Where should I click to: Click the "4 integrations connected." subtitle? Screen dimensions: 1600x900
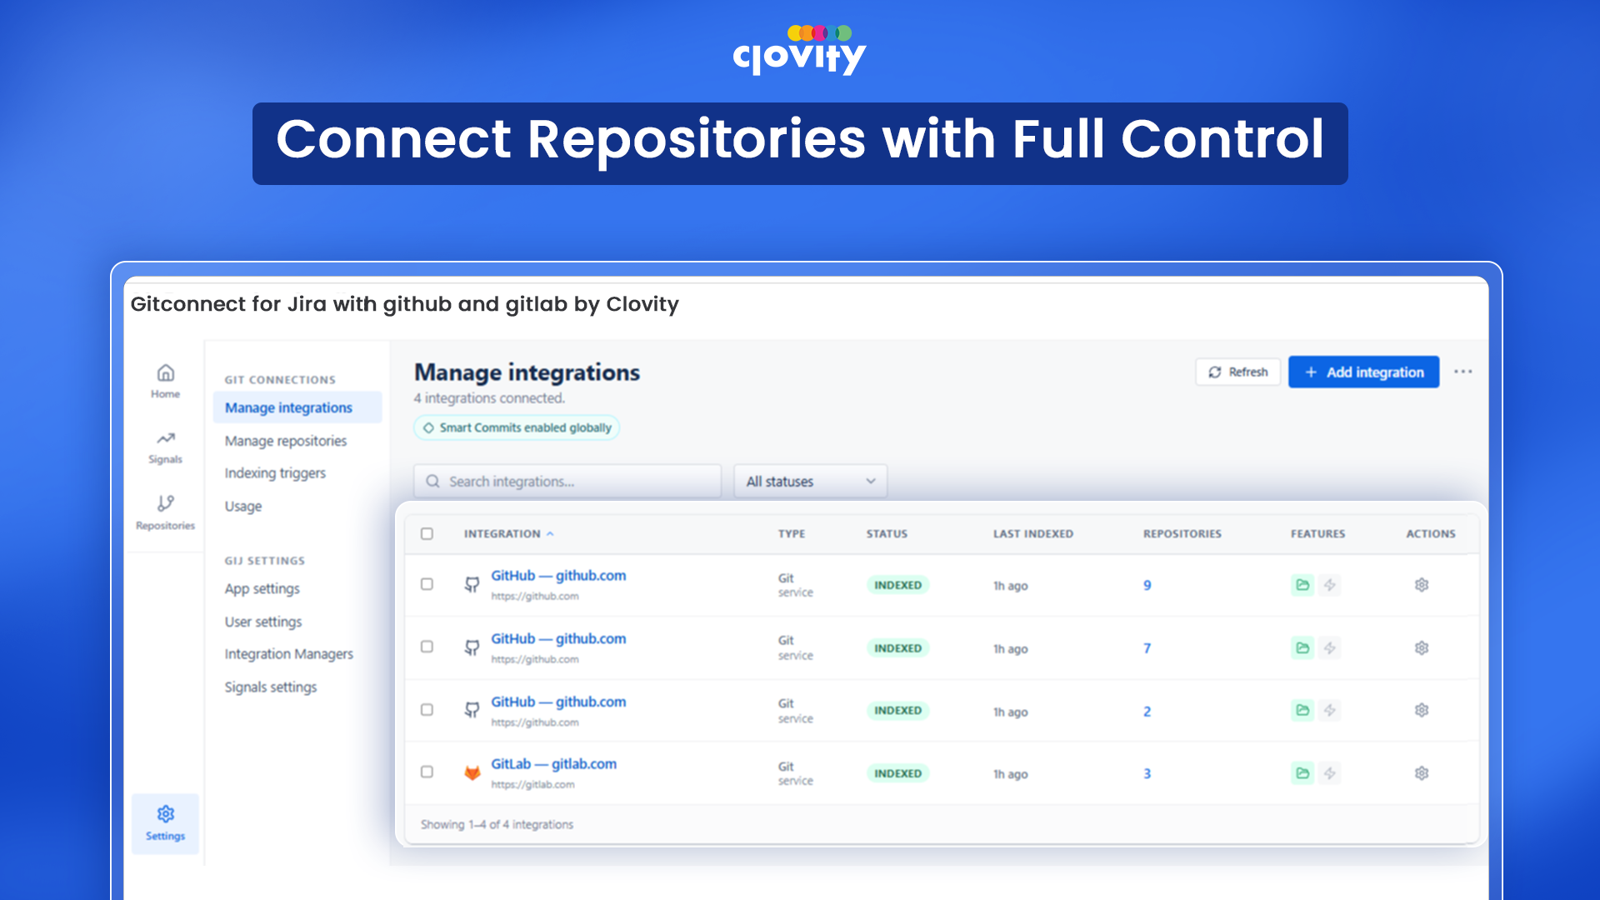point(490,398)
